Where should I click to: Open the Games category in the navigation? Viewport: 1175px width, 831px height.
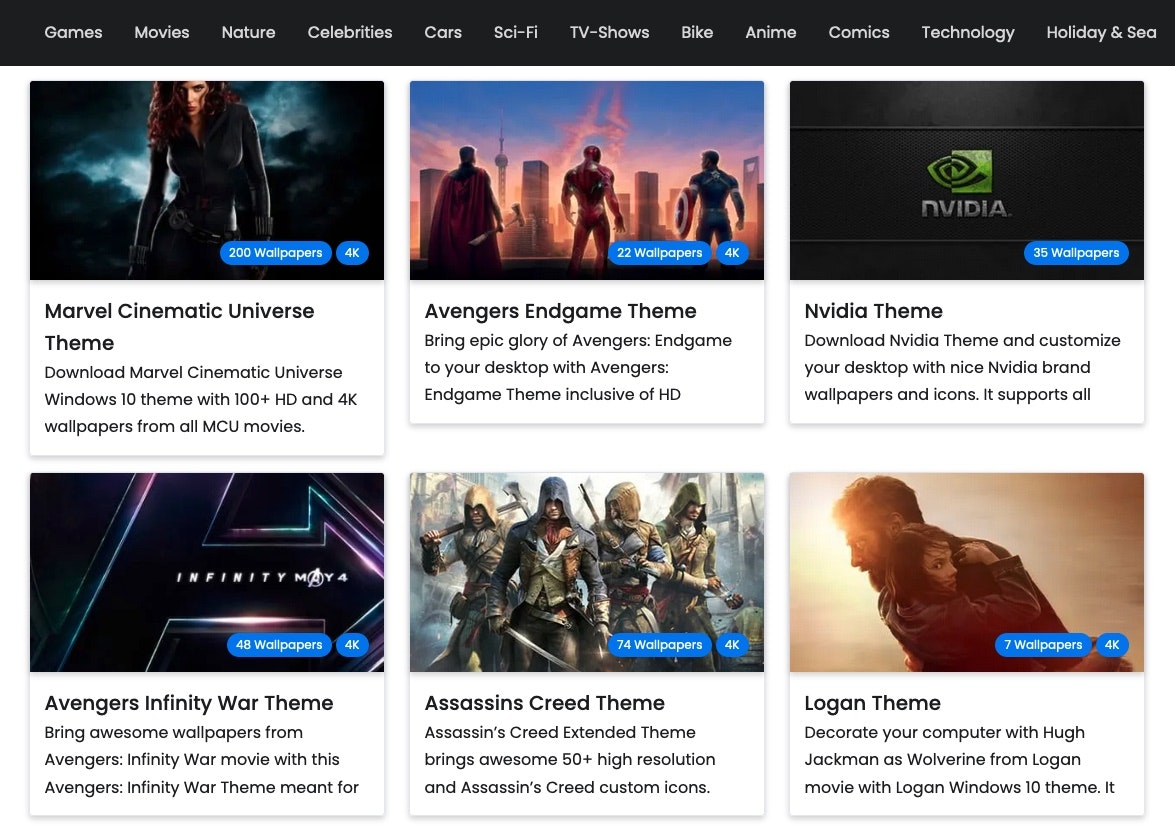73,32
